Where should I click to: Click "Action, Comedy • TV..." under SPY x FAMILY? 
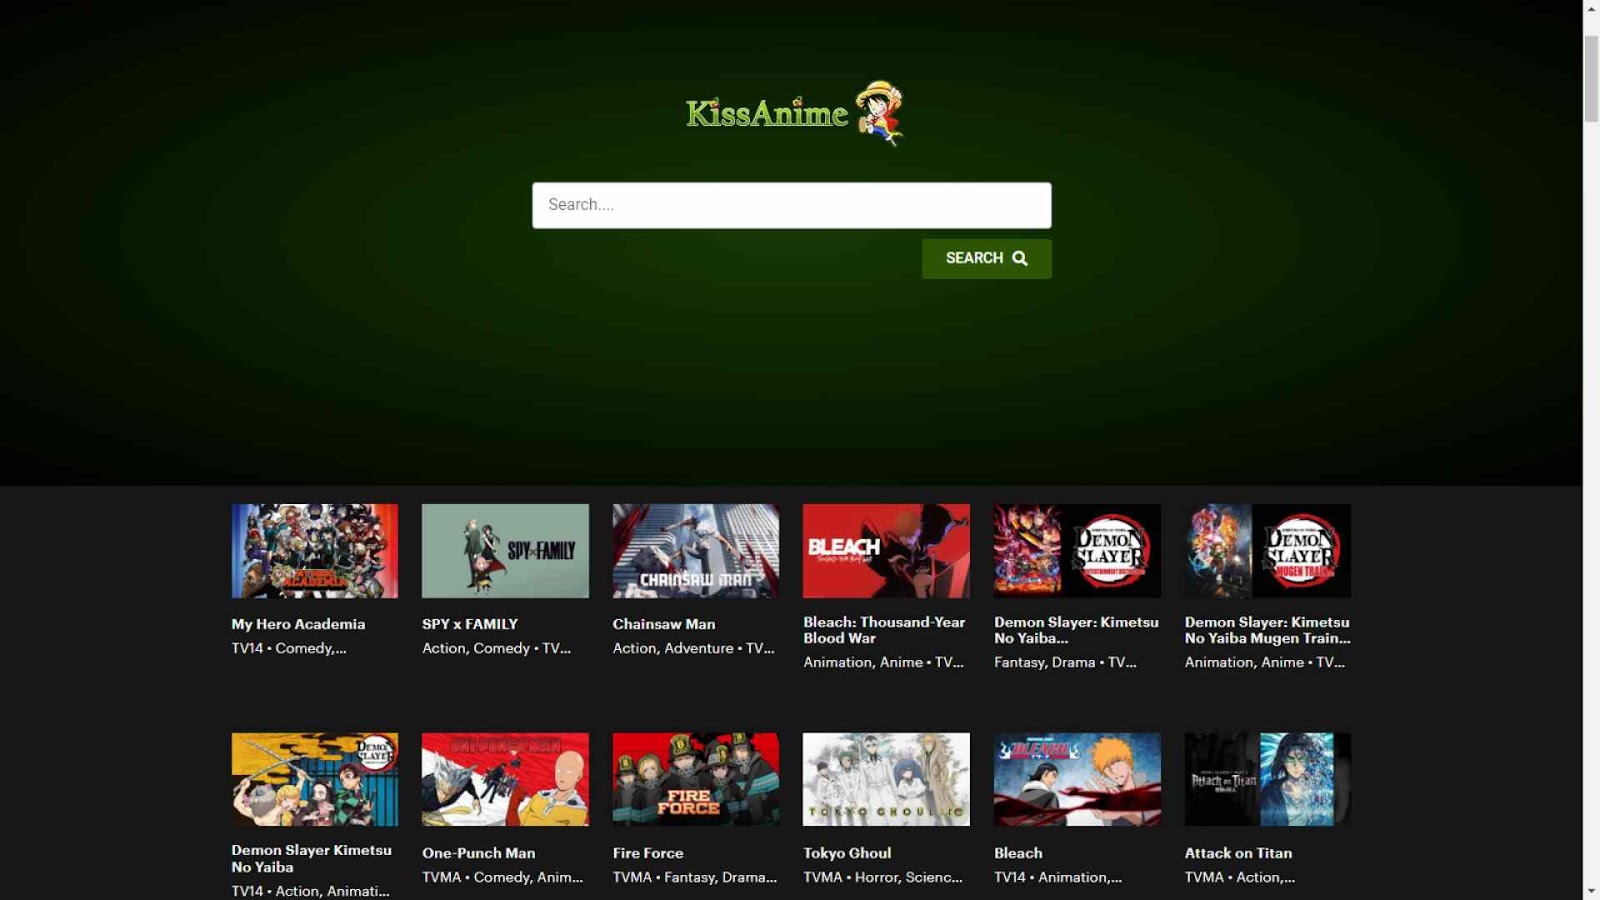click(496, 648)
